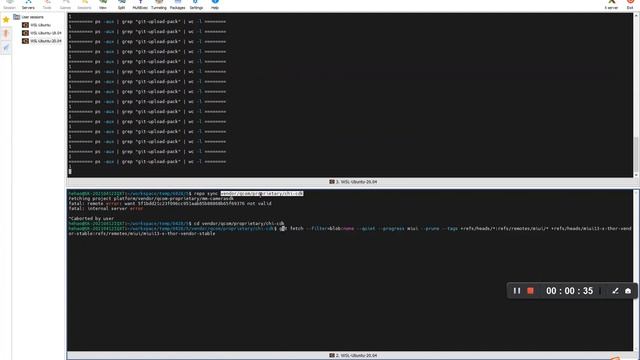Click the upper terminal scrollbar up arrow
Screen dimensions: 640x360
tap(636, 16)
